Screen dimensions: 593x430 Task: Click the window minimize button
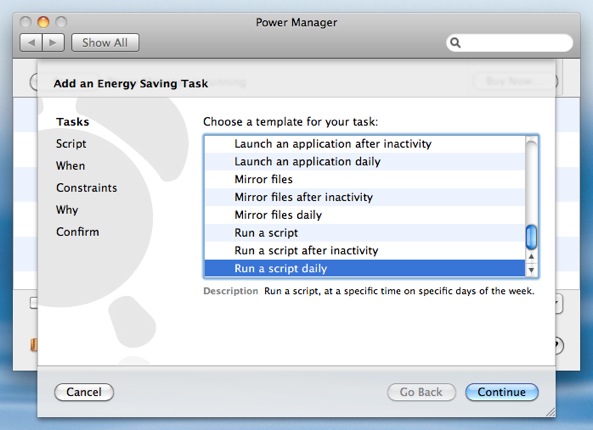43,22
